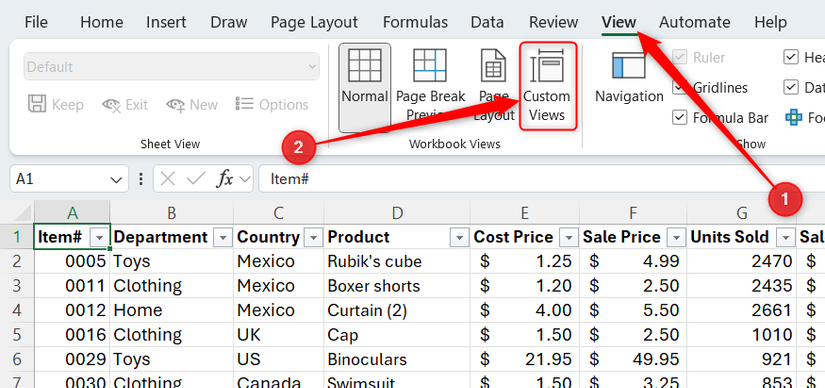Select column A header

[x=73, y=213]
